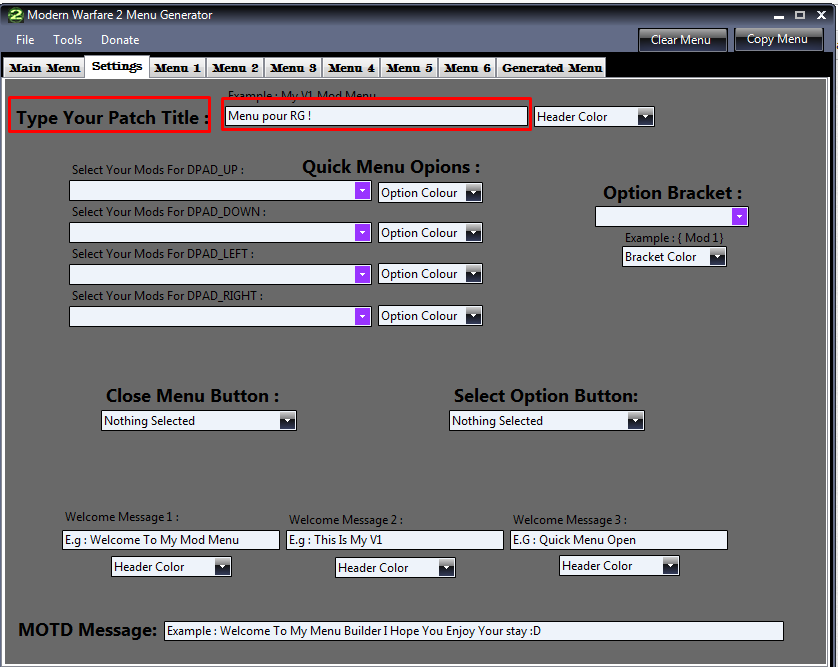Switch to the Menu 1 tab

177,68
